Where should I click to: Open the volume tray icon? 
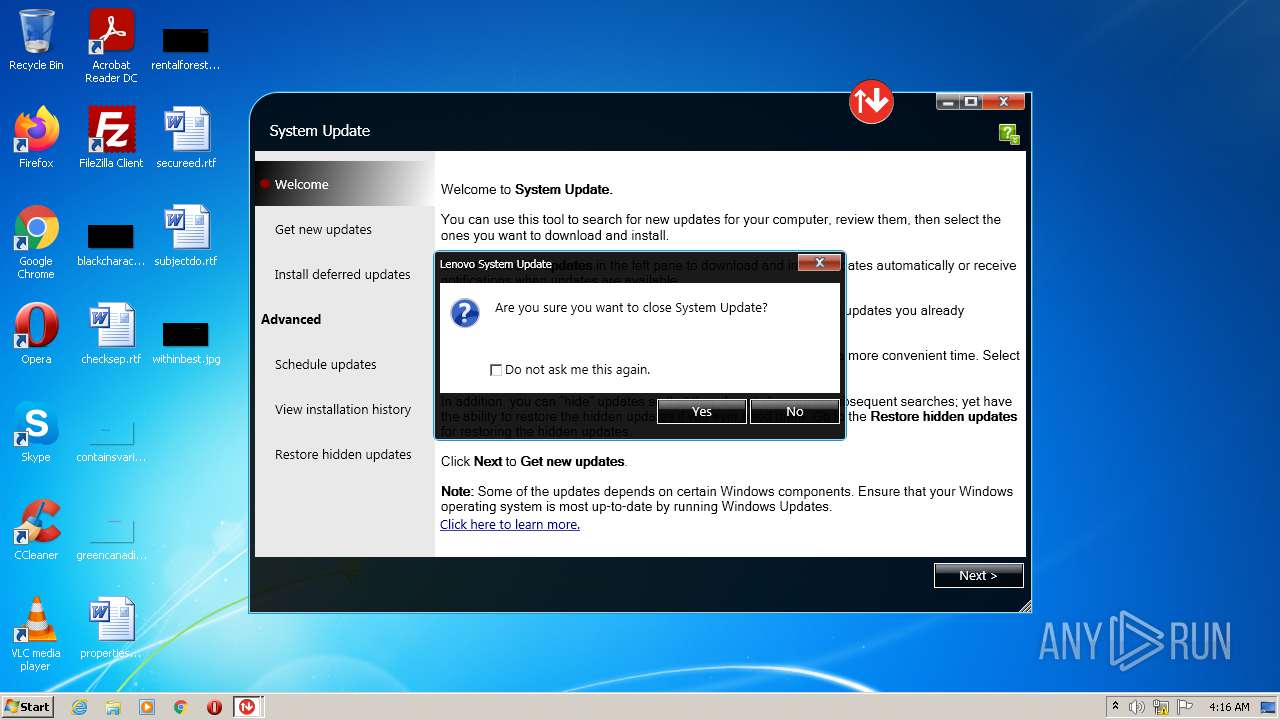pos(1137,706)
